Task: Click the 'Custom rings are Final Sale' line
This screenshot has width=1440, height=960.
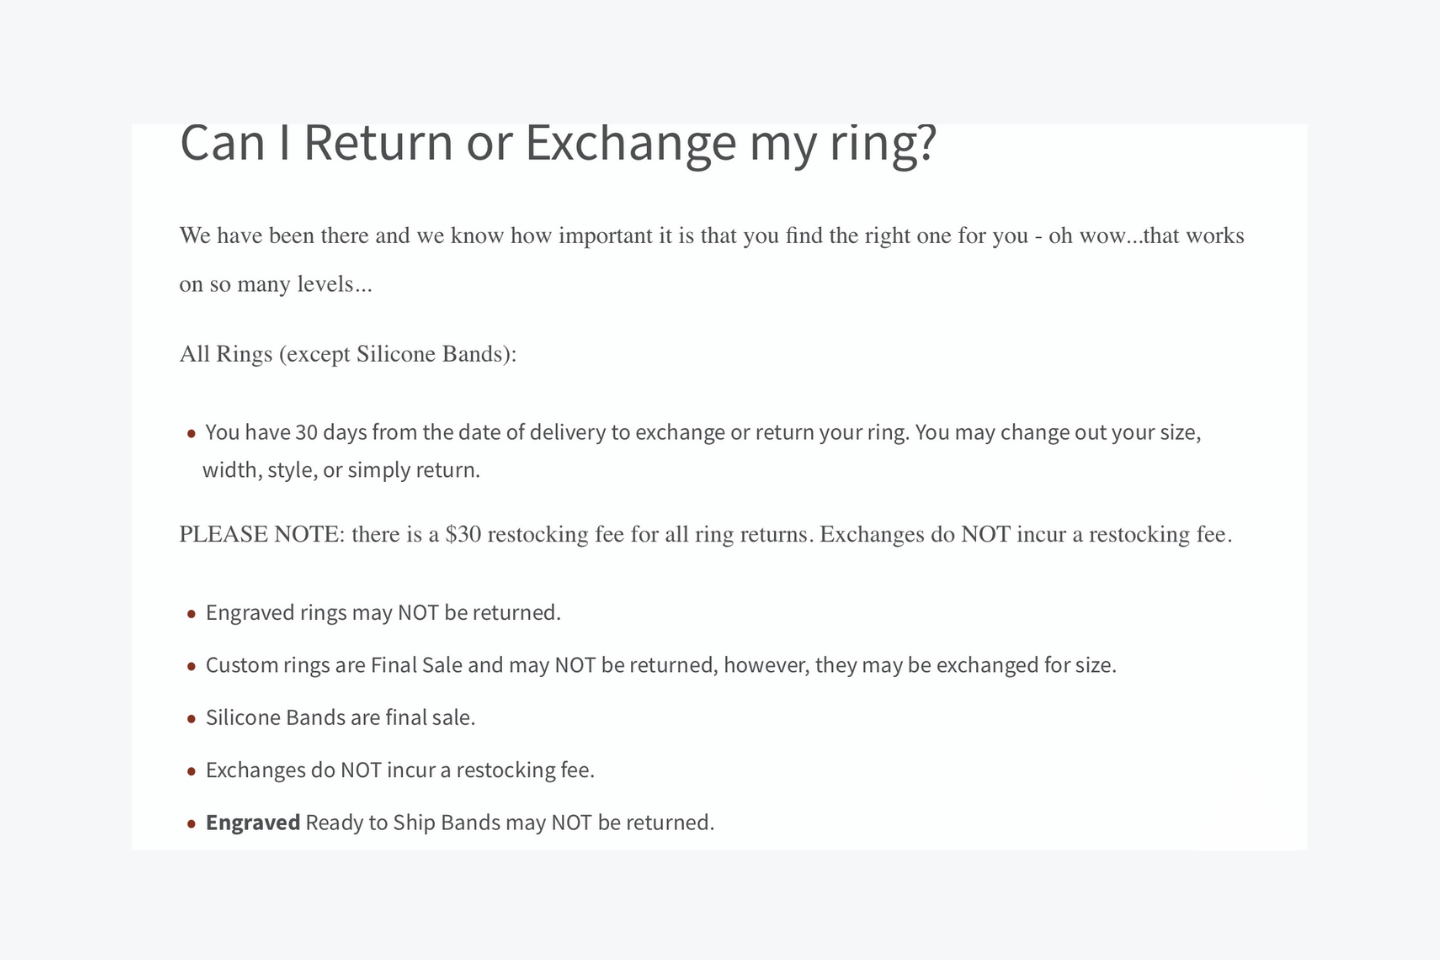Action: pyautogui.click(x=661, y=665)
